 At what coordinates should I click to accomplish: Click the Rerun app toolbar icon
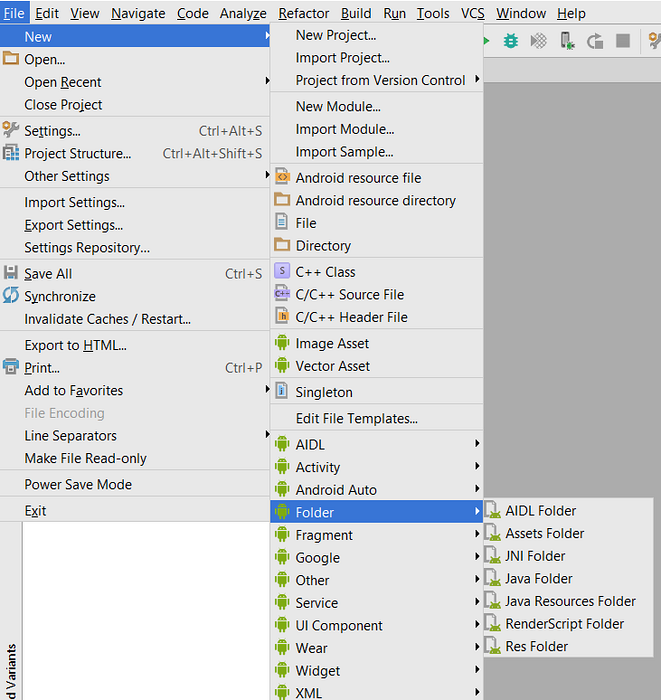point(595,41)
